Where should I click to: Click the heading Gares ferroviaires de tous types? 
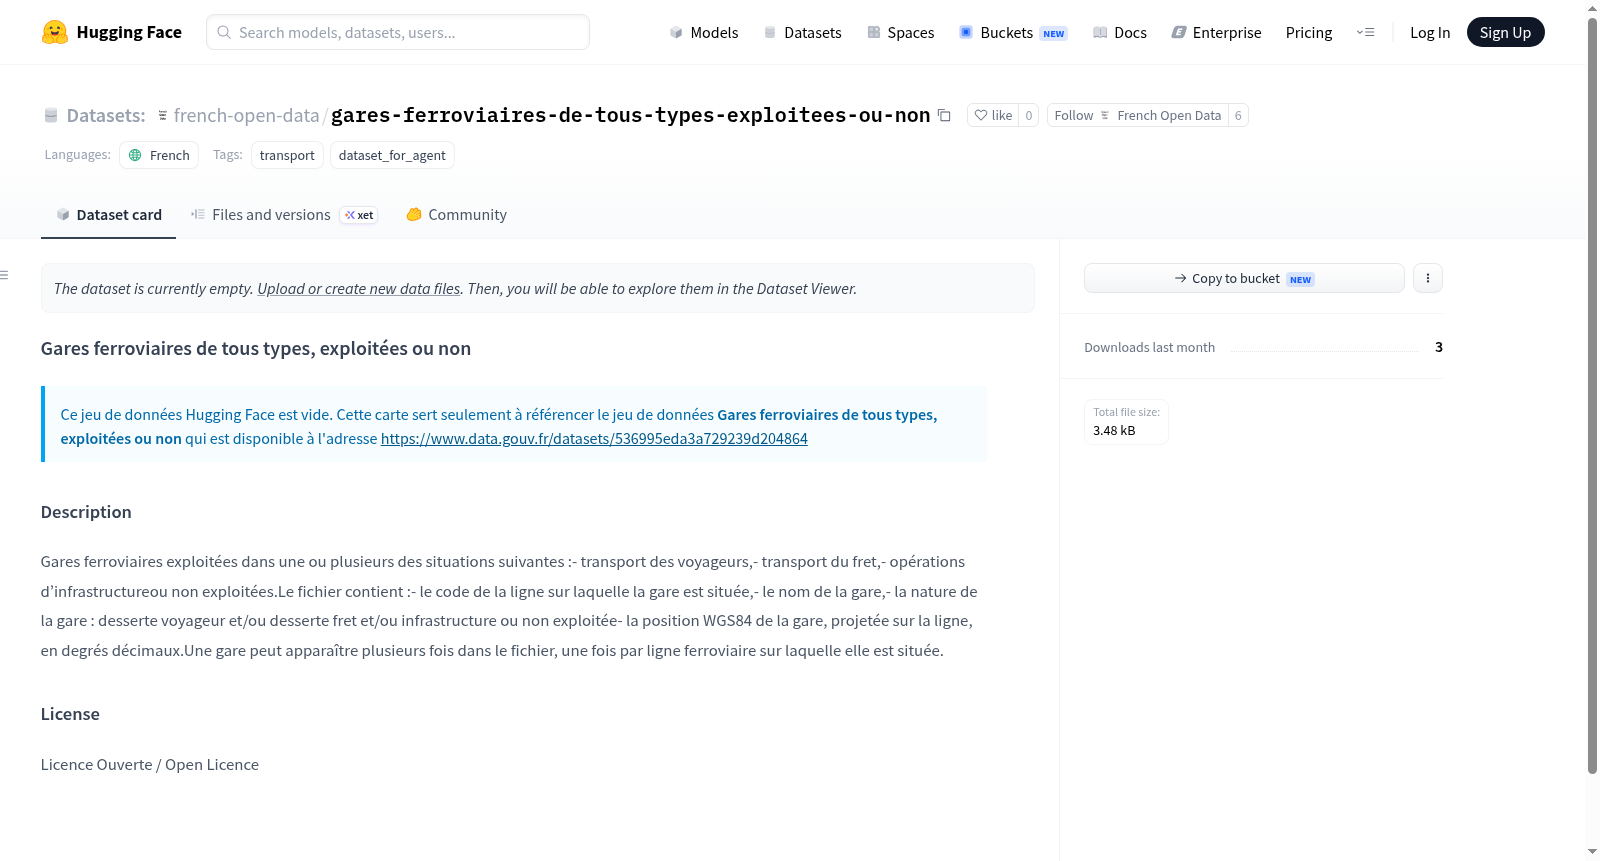pyautogui.click(x=256, y=348)
